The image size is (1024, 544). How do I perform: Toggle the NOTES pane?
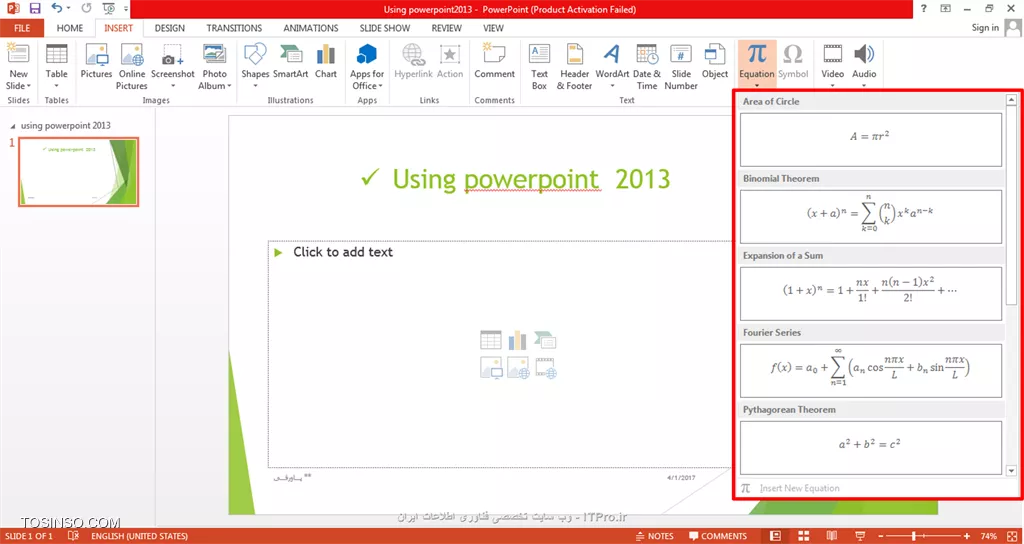(x=654, y=536)
